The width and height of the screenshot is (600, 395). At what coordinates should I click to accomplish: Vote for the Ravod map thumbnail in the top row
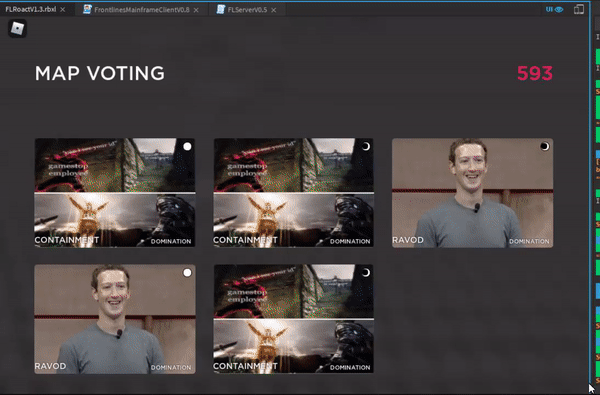pos(473,193)
